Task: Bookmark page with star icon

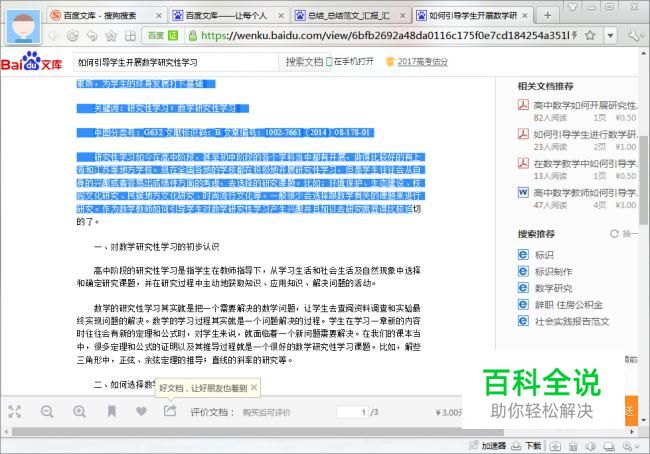Action: pos(590,36)
